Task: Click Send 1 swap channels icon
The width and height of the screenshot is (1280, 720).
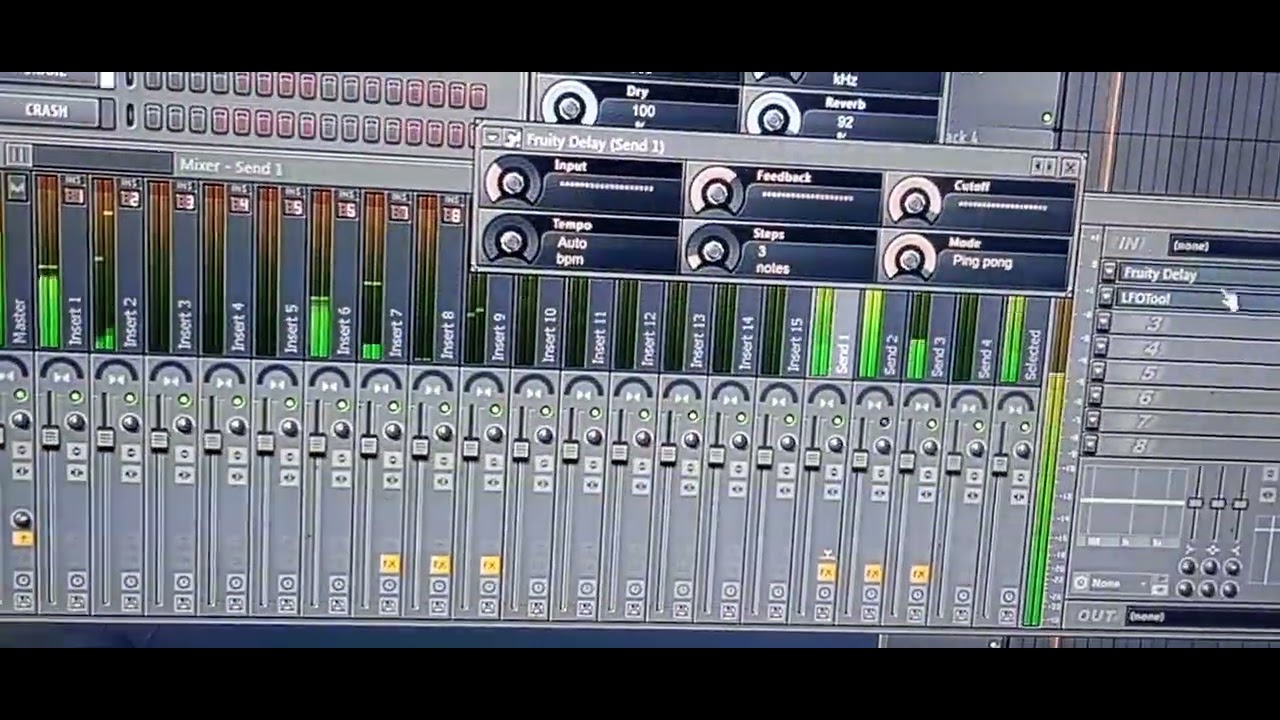Action: coord(832,490)
